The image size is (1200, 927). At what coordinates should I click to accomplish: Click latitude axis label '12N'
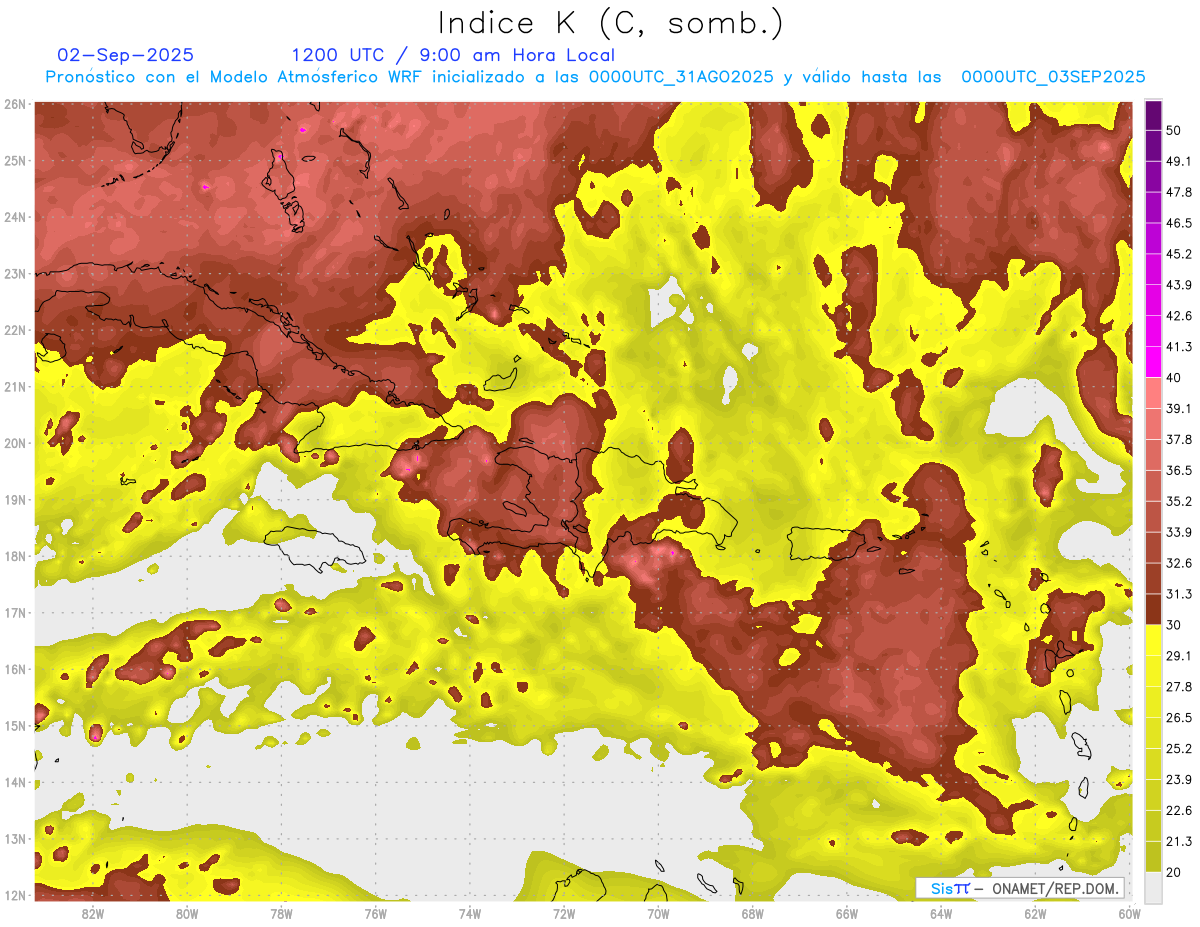pos(15,895)
